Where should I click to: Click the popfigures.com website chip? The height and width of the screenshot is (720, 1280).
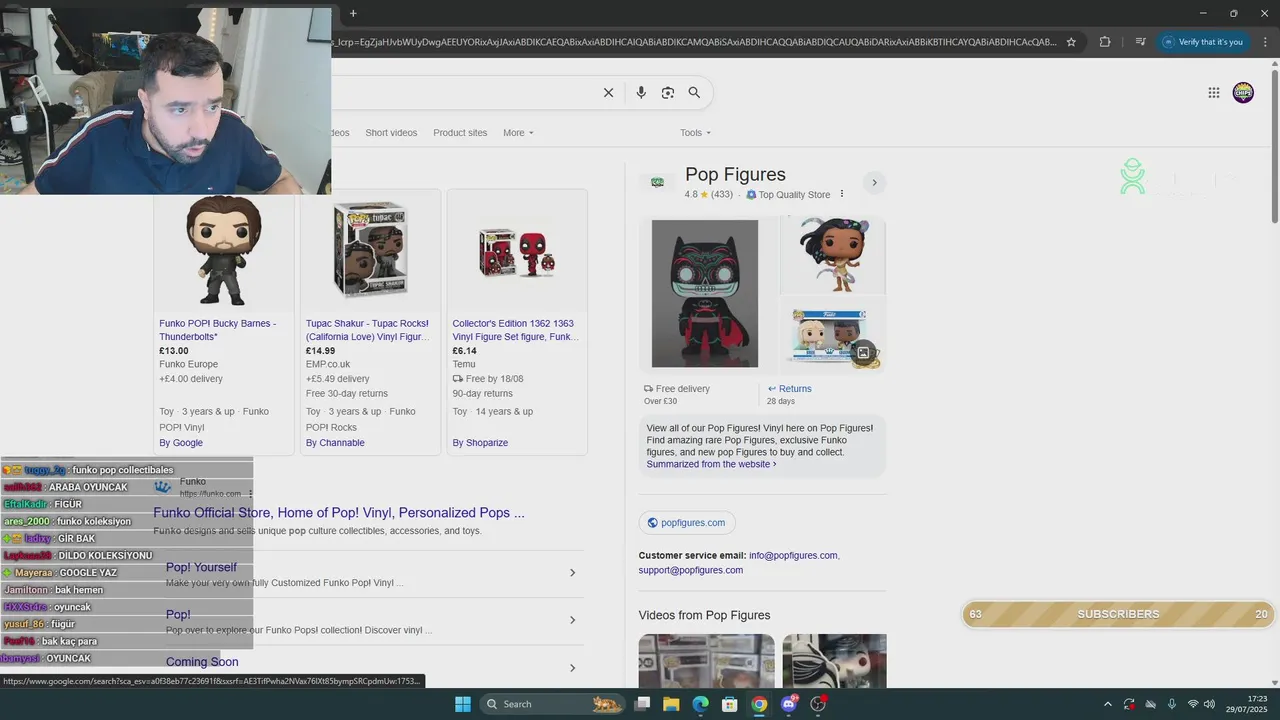[x=687, y=523]
